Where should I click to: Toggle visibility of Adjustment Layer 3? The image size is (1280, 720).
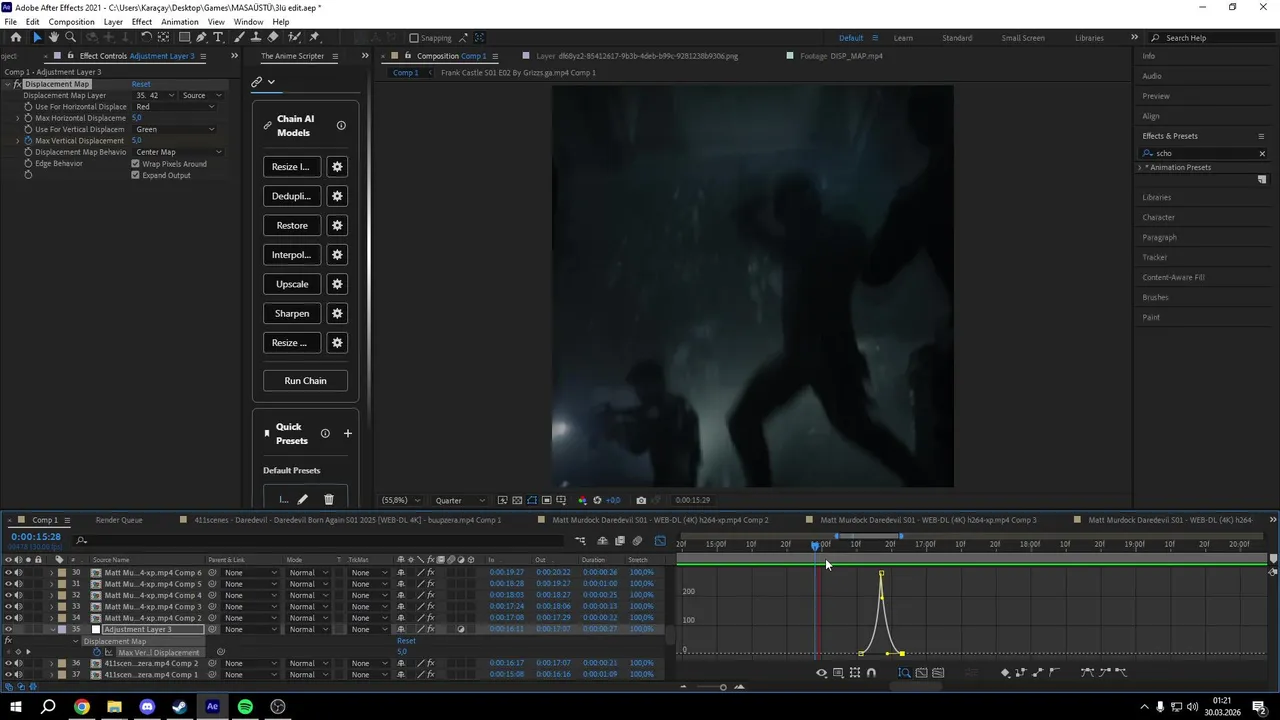[8, 629]
